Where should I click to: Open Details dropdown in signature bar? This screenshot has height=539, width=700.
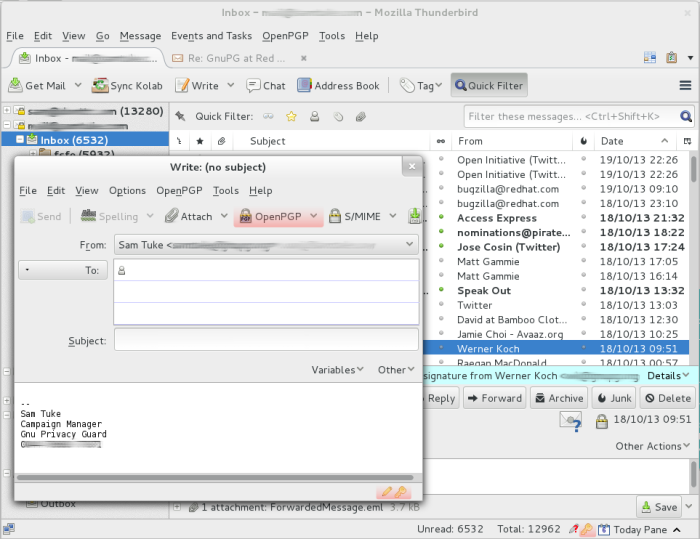668,376
